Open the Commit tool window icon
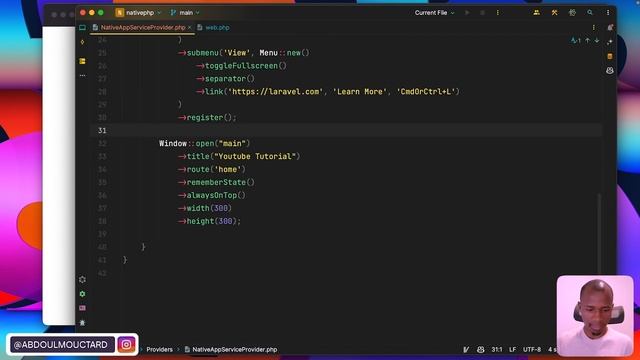 click(x=82, y=42)
